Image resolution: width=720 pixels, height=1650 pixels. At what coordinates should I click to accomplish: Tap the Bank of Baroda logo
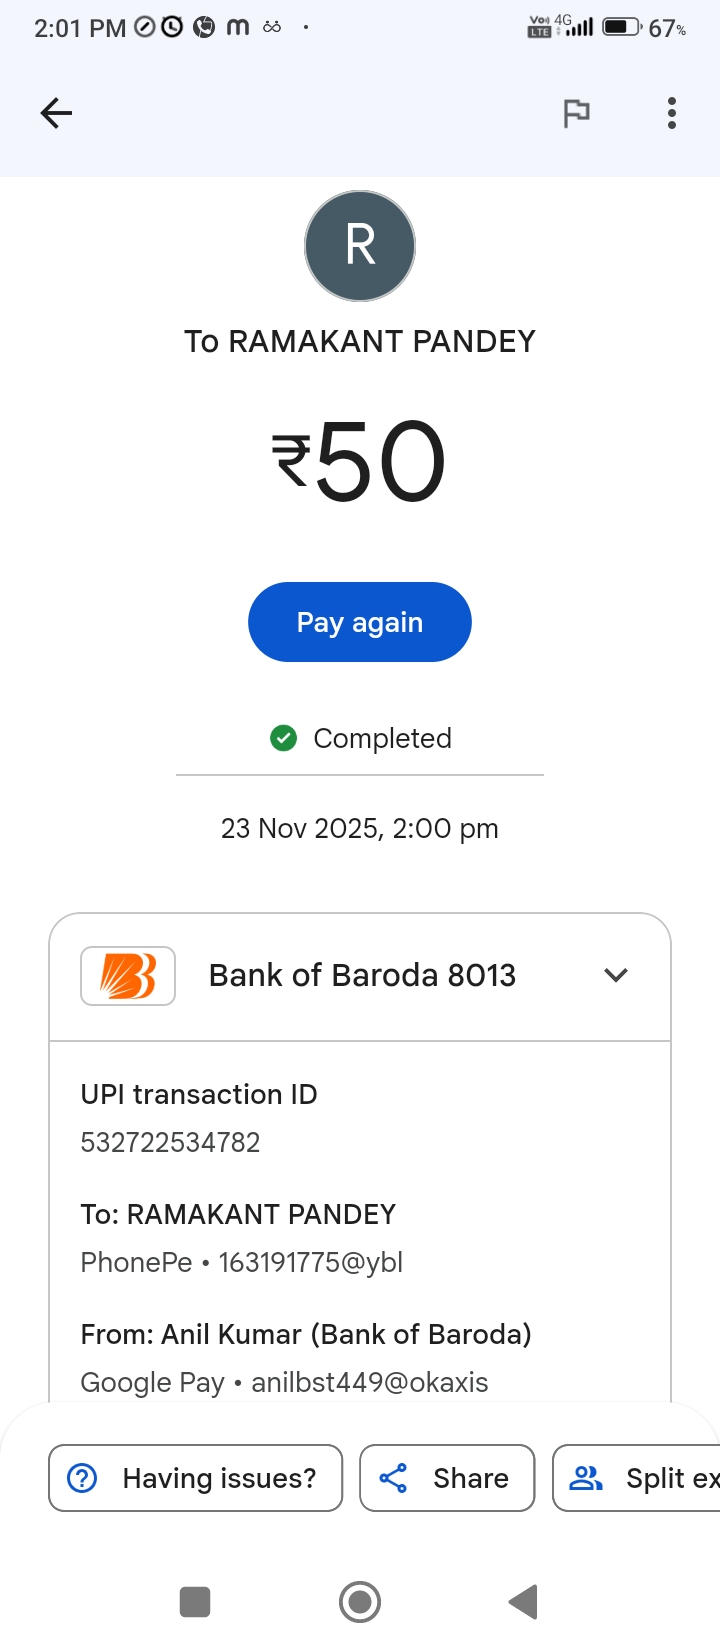click(128, 976)
